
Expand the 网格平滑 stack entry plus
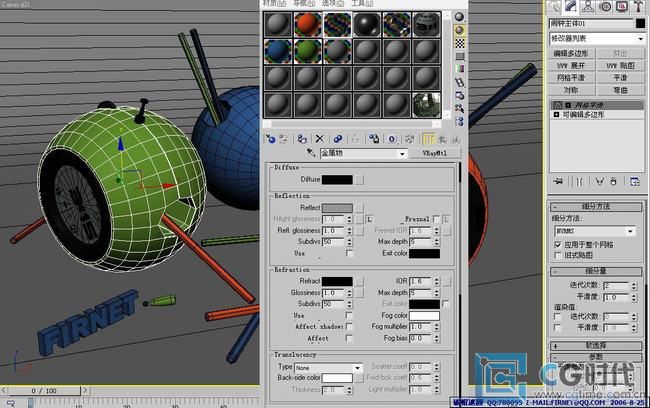(x=568, y=105)
